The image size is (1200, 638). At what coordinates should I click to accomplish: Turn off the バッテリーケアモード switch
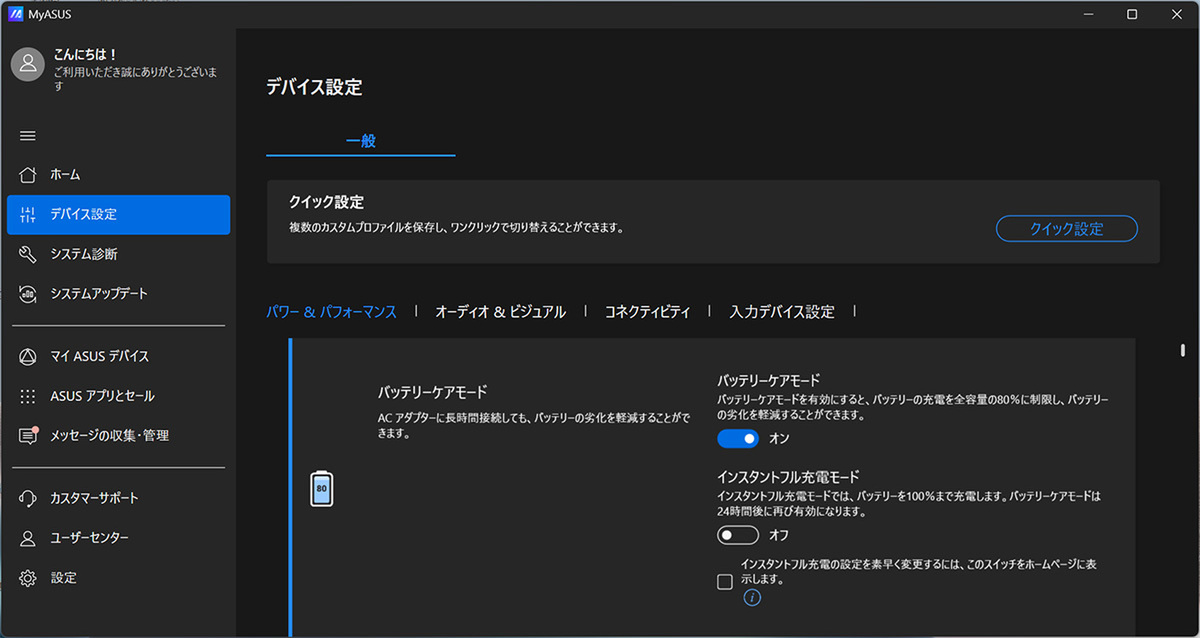[x=738, y=438]
